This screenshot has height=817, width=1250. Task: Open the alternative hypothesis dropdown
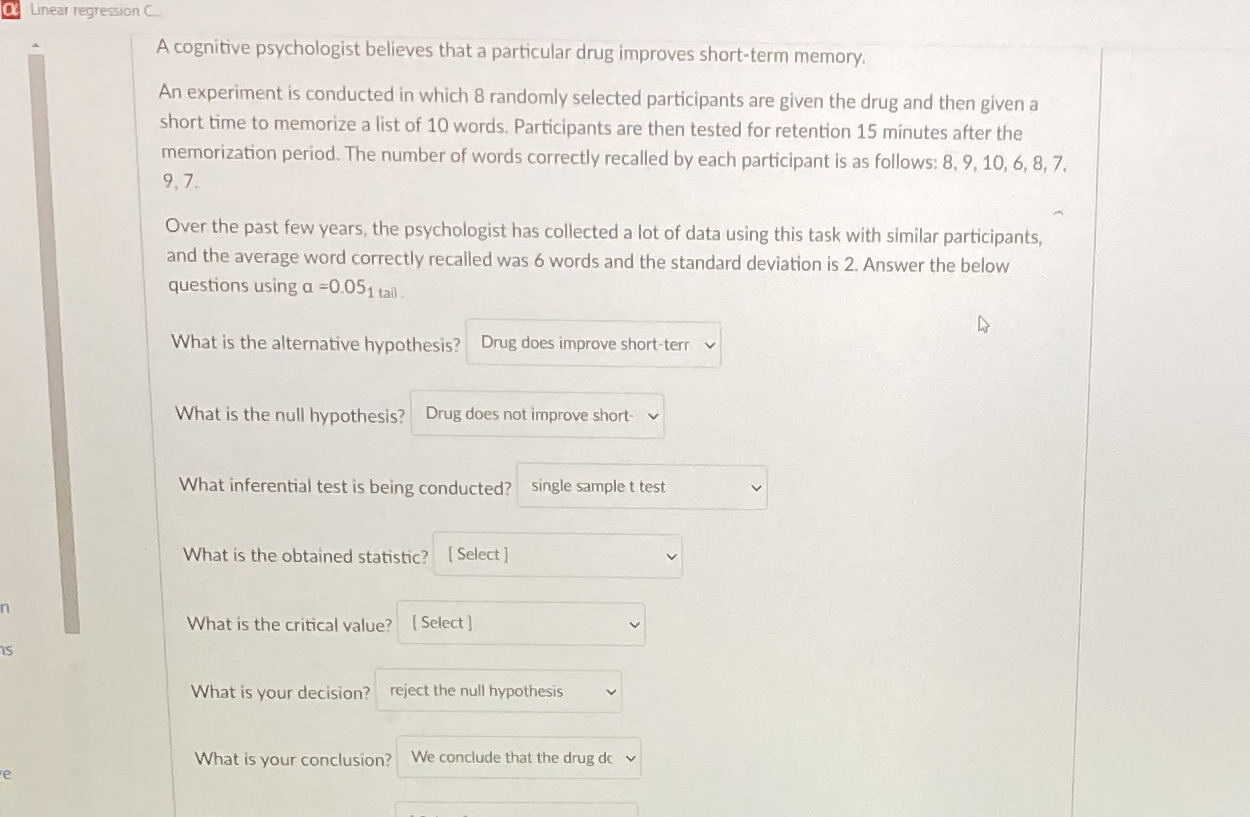(x=592, y=344)
